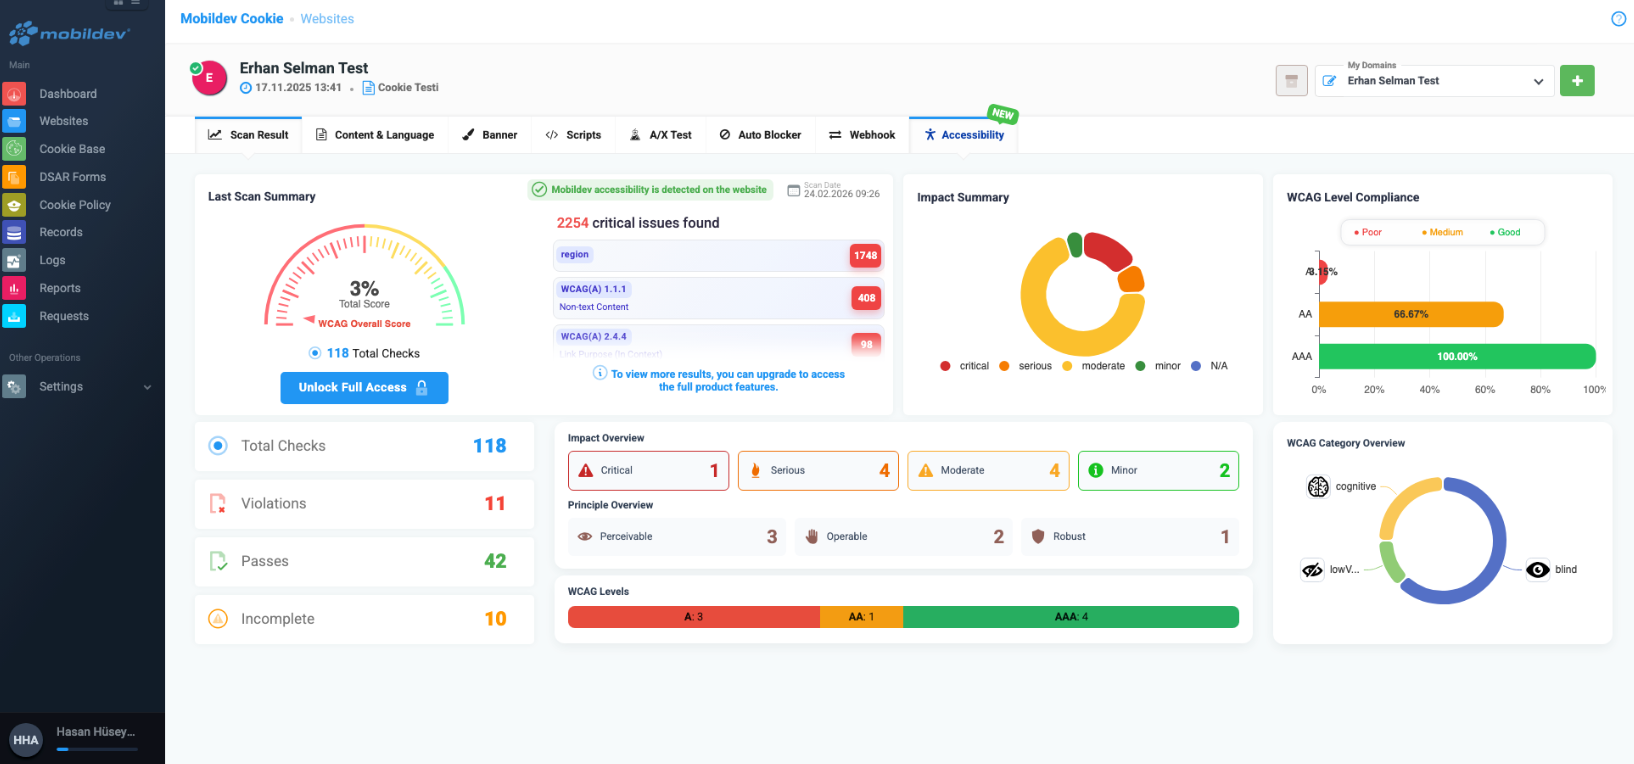Screen dimensions: 1634x764
Task: Click the DSAR Forms sidebar icon
Action: [x=14, y=177]
